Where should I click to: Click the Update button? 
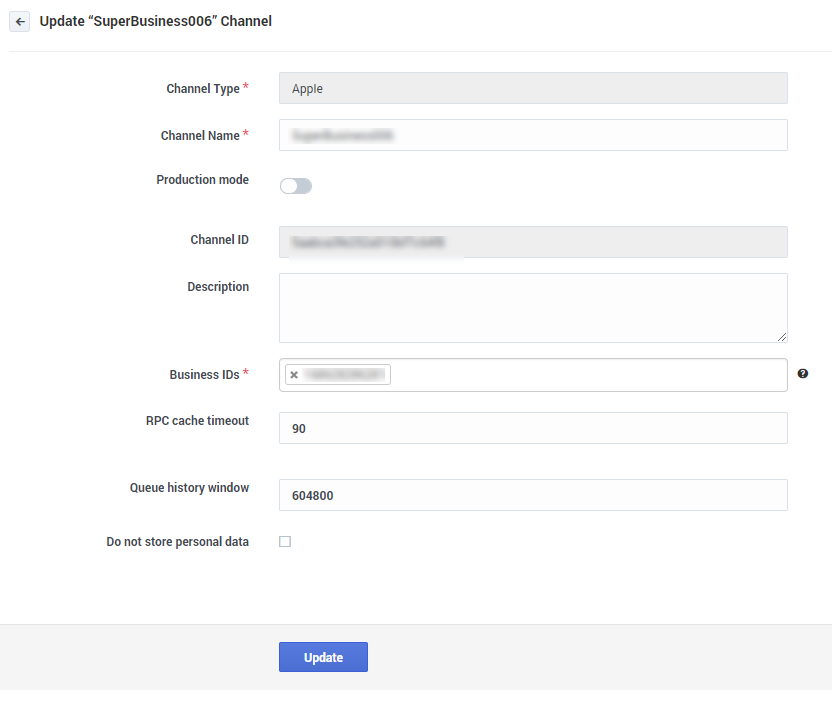tap(323, 657)
